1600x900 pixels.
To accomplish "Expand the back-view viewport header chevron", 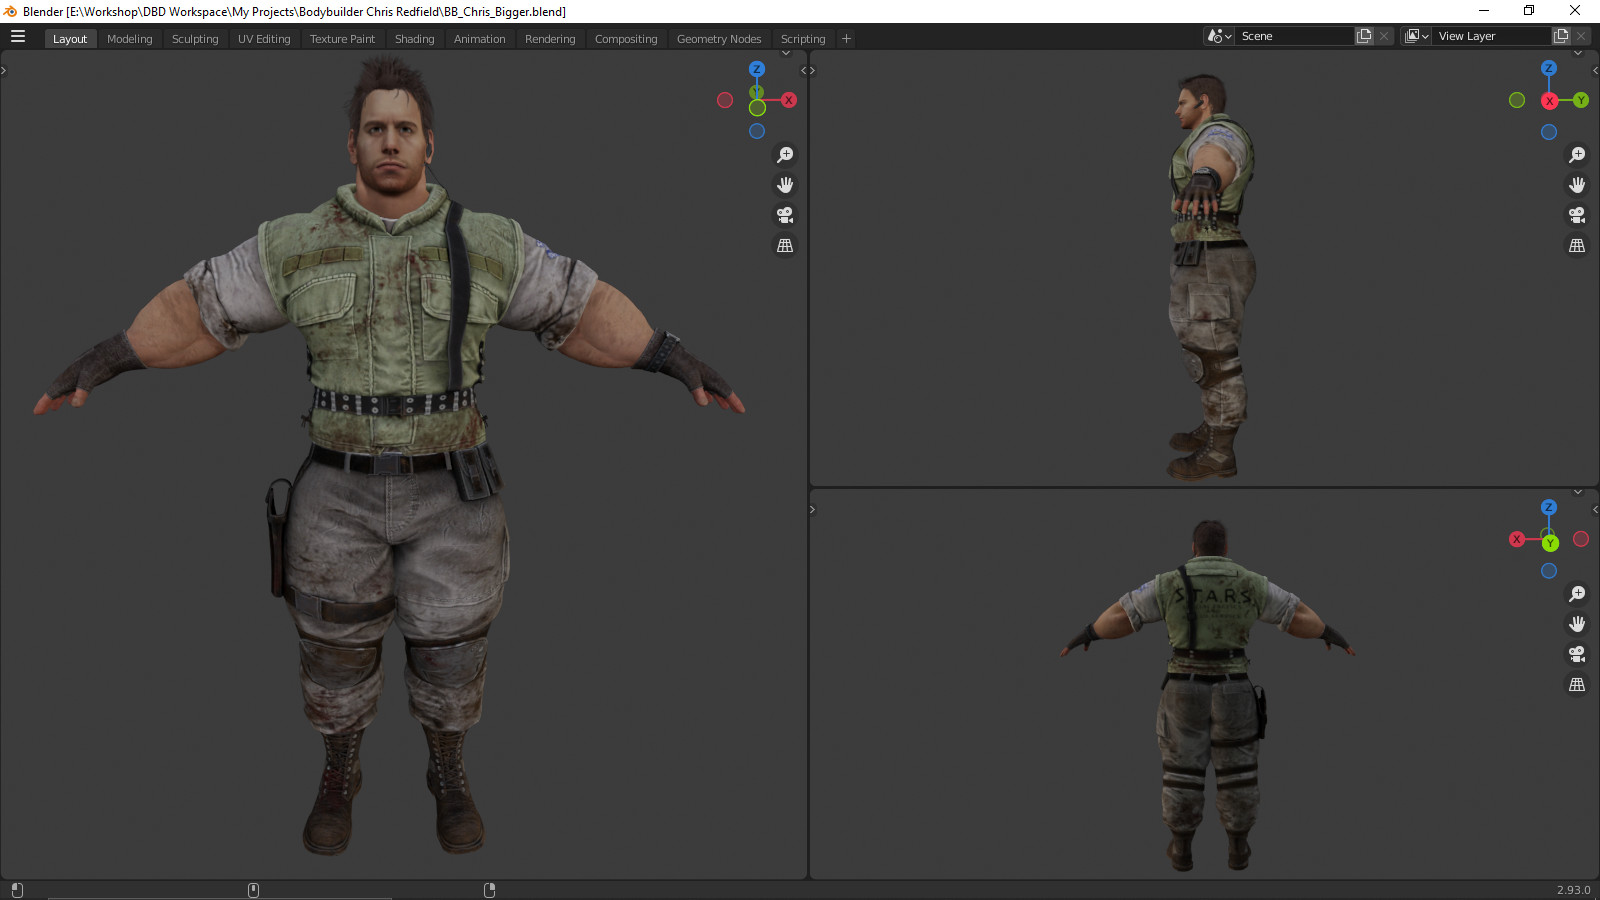I will tap(1578, 492).
